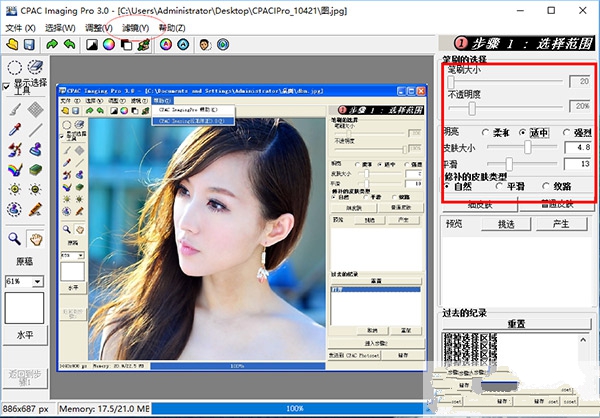Select the green sponge block tool
The width and height of the screenshot is (600, 418).
35,170
